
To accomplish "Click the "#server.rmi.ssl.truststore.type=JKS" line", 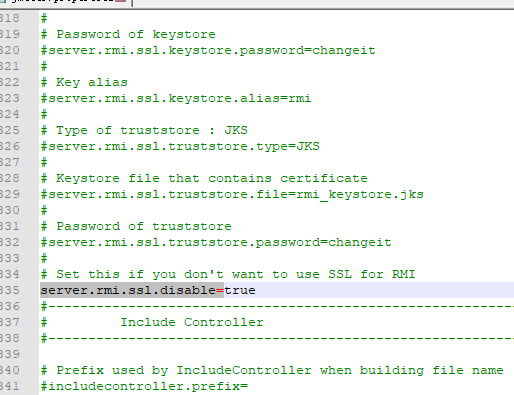I will (x=180, y=146).
